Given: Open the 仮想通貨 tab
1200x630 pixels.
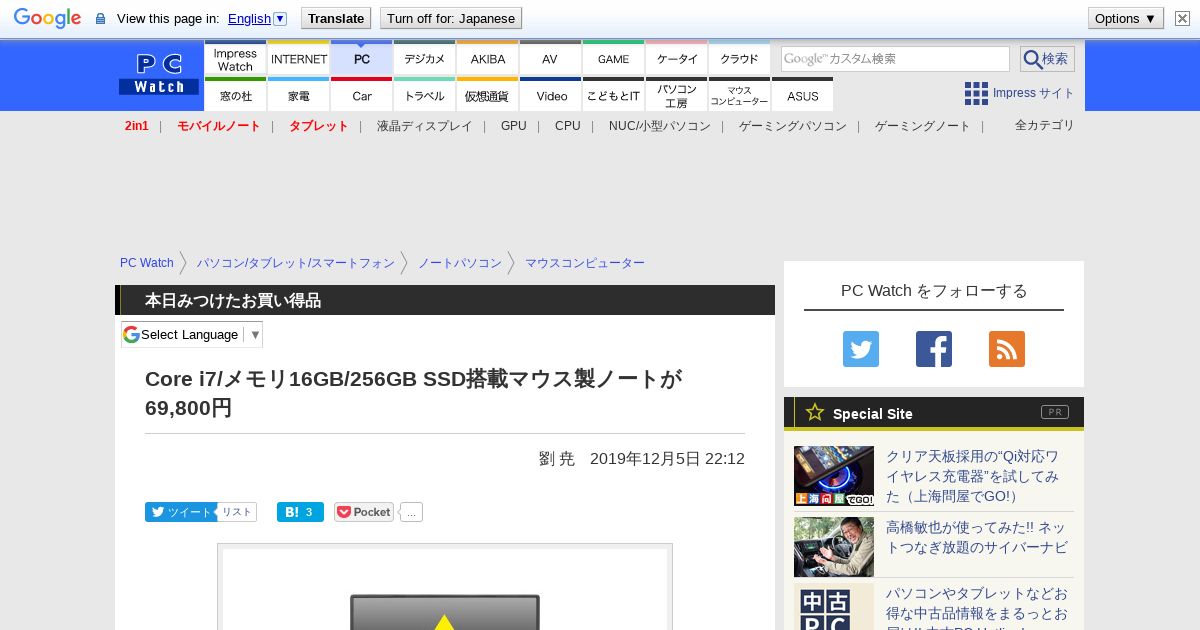Looking at the screenshot, I should point(488,95).
